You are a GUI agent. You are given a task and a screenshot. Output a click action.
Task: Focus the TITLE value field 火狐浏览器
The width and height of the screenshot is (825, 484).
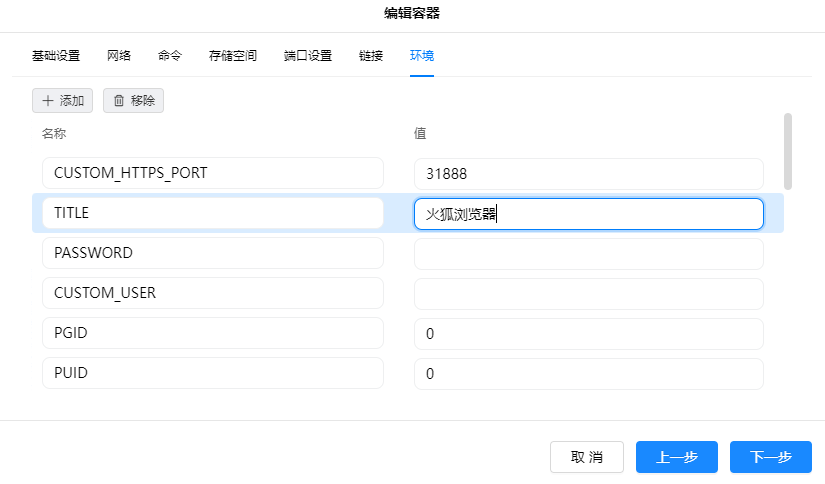(x=588, y=213)
